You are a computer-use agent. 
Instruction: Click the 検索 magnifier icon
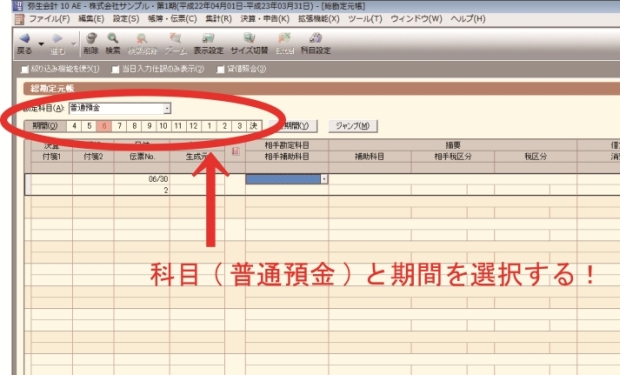(x=113, y=38)
